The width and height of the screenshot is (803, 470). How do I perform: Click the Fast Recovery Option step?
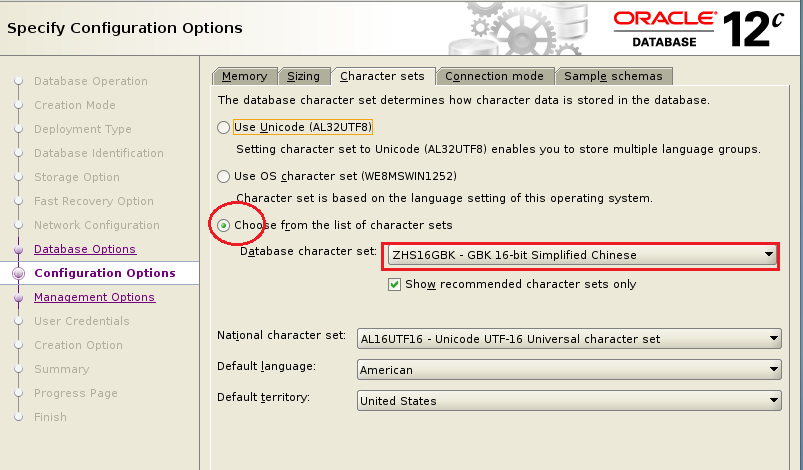point(94,201)
